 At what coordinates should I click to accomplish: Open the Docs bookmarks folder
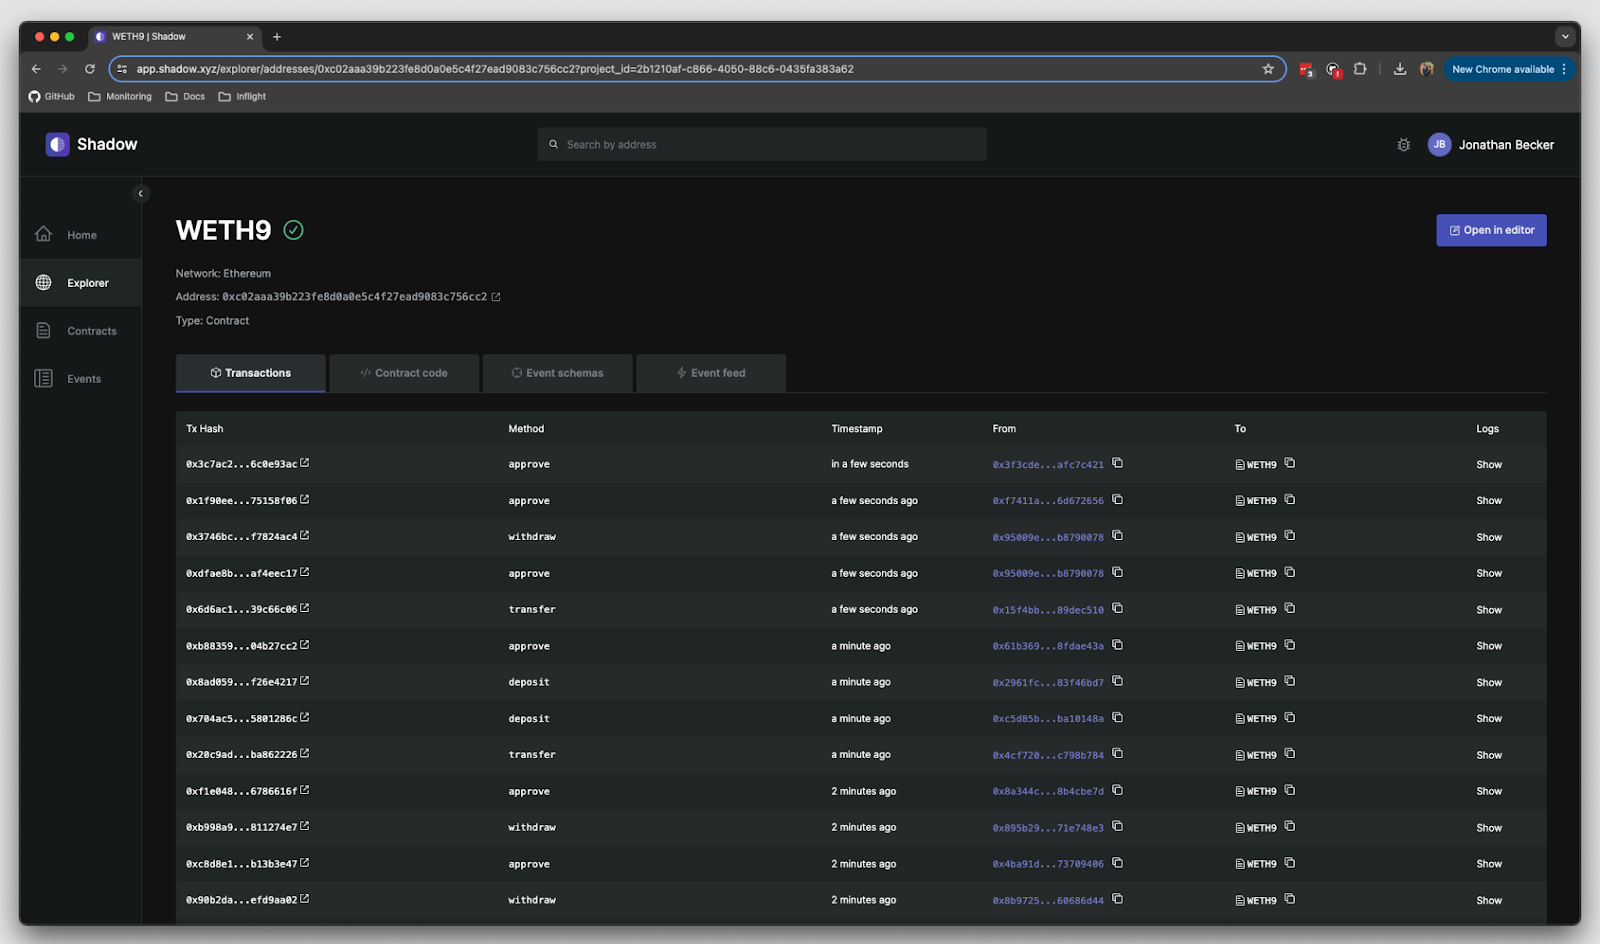(185, 97)
